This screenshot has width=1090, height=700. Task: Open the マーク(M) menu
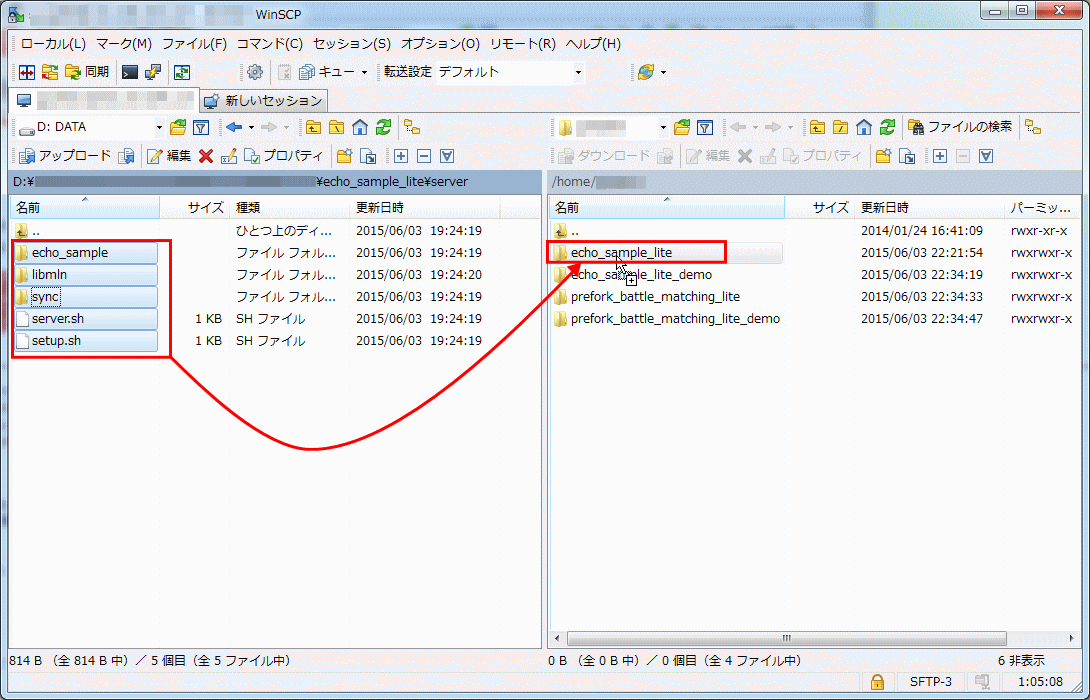pos(124,44)
